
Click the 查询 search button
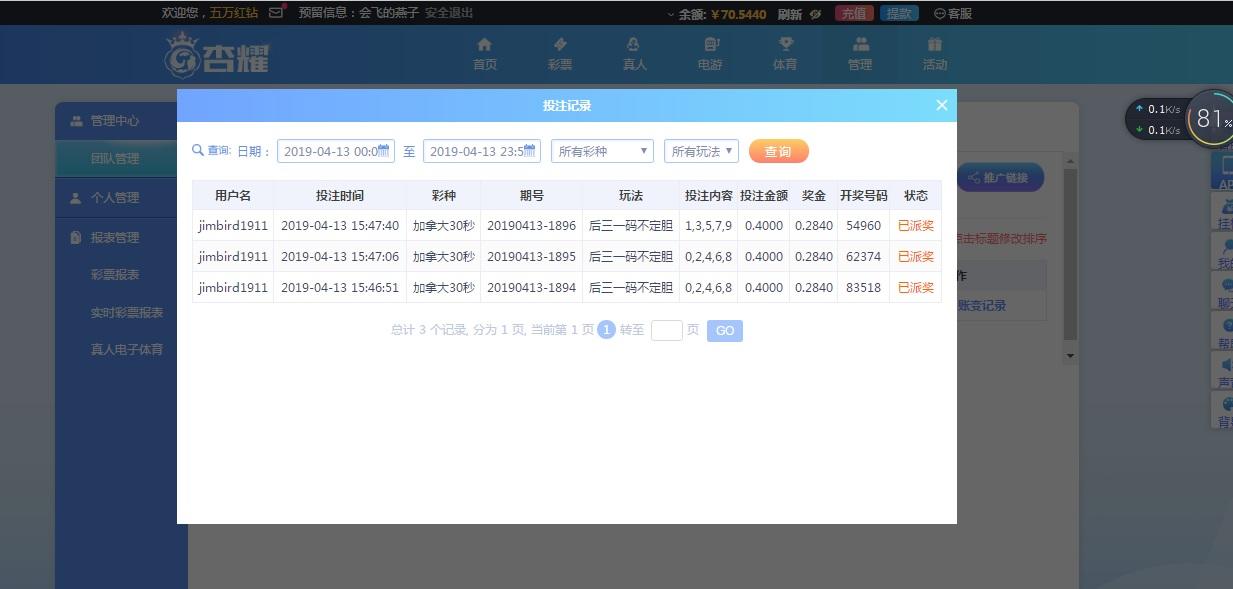coord(778,150)
